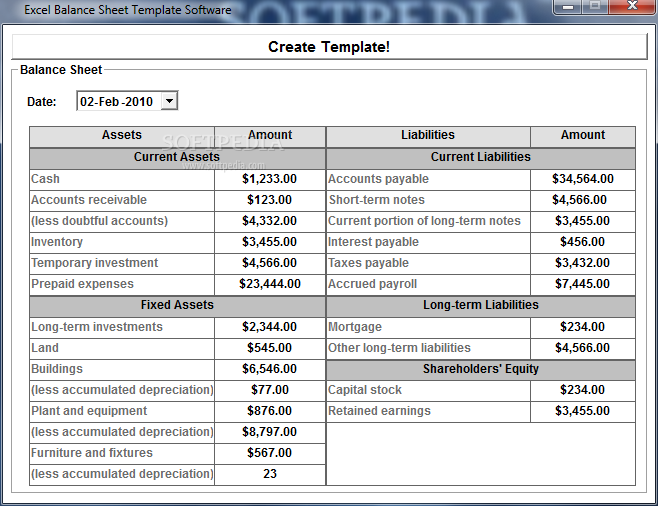
Task: Edit the Accounts receivable amount $123.00
Action: click(270, 200)
